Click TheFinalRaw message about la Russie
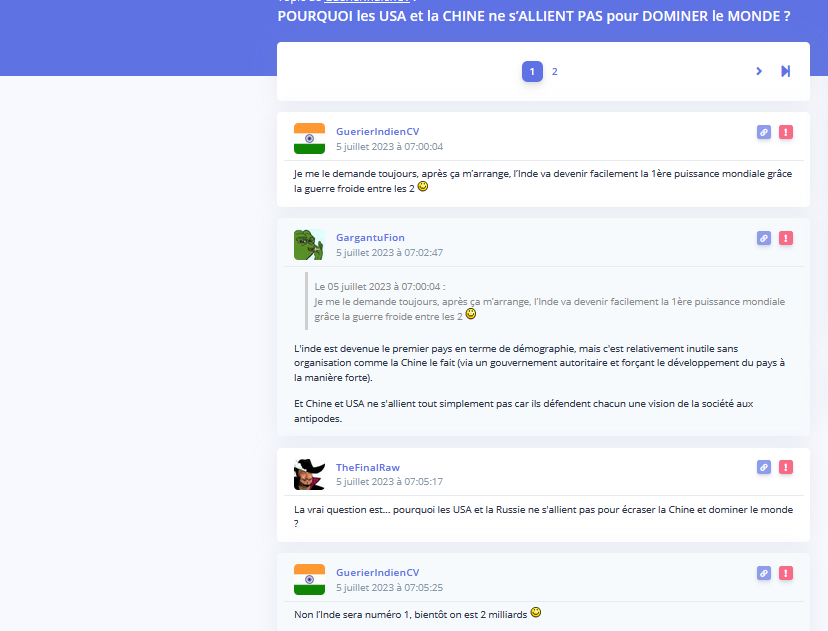The width and height of the screenshot is (828, 631). pyautogui.click(x=543, y=516)
